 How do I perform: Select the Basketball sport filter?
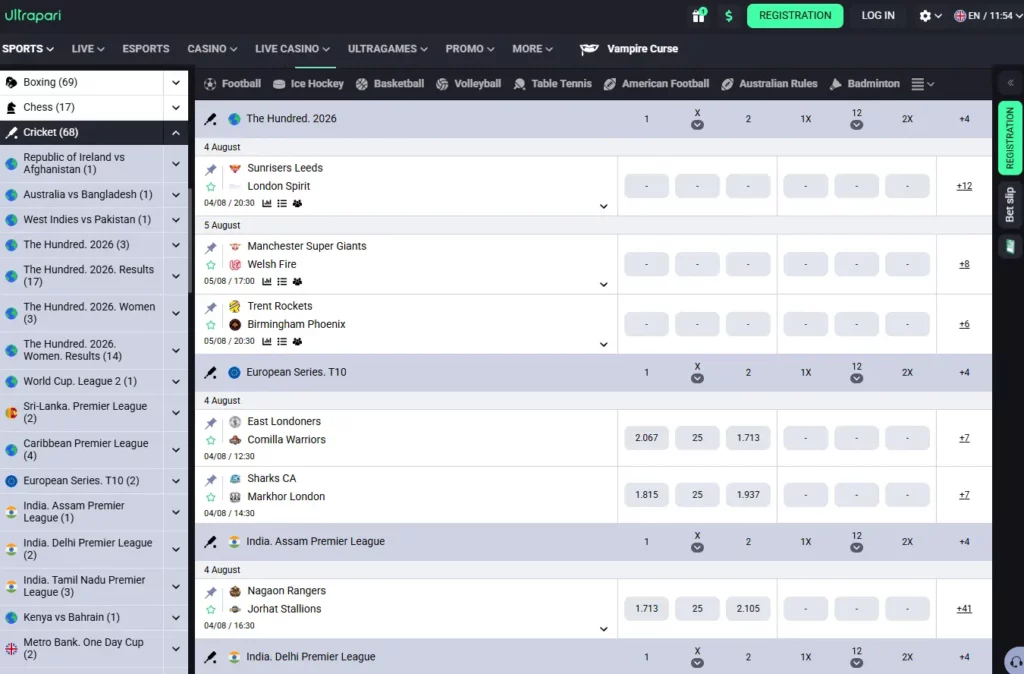pyautogui.click(x=390, y=84)
